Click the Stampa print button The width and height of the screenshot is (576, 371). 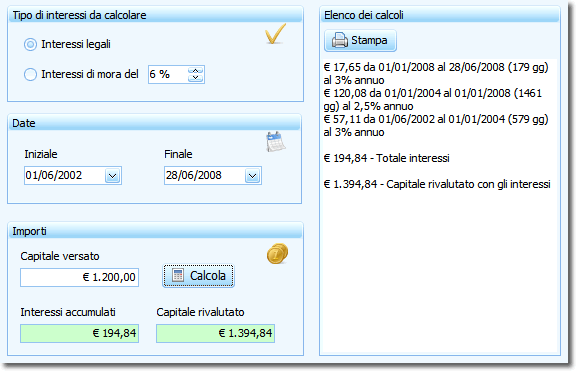[x=360, y=40]
